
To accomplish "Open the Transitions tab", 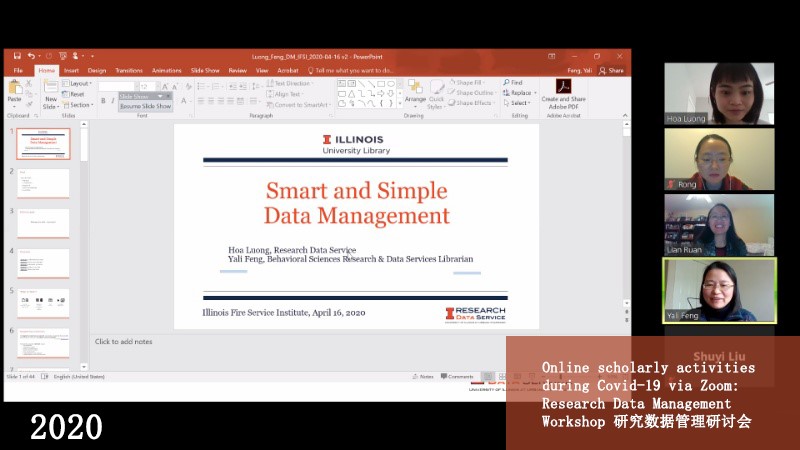I will pyautogui.click(x=129, y=70).
